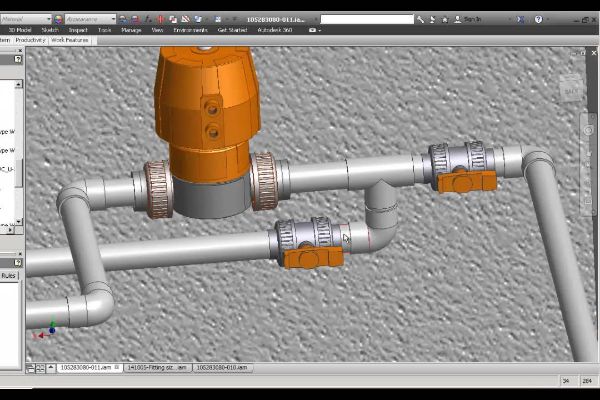Switch to the 141005-Fitting siz document tab

pyautogui.click(x=157, y=368)
